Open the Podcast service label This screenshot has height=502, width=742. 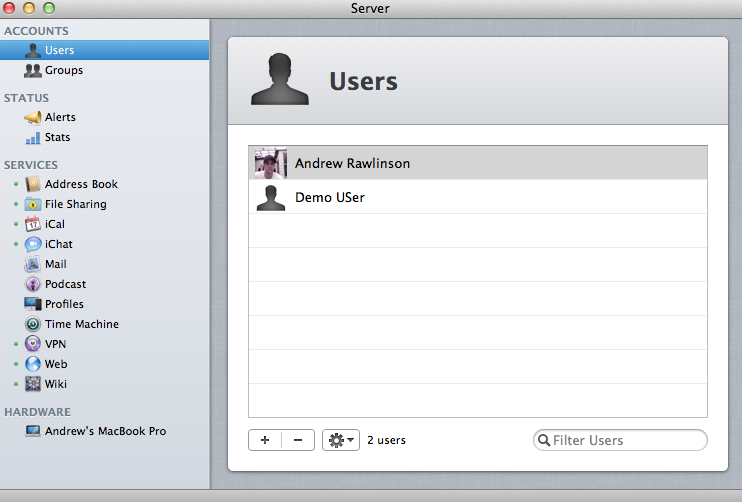[x=65, y=284]
